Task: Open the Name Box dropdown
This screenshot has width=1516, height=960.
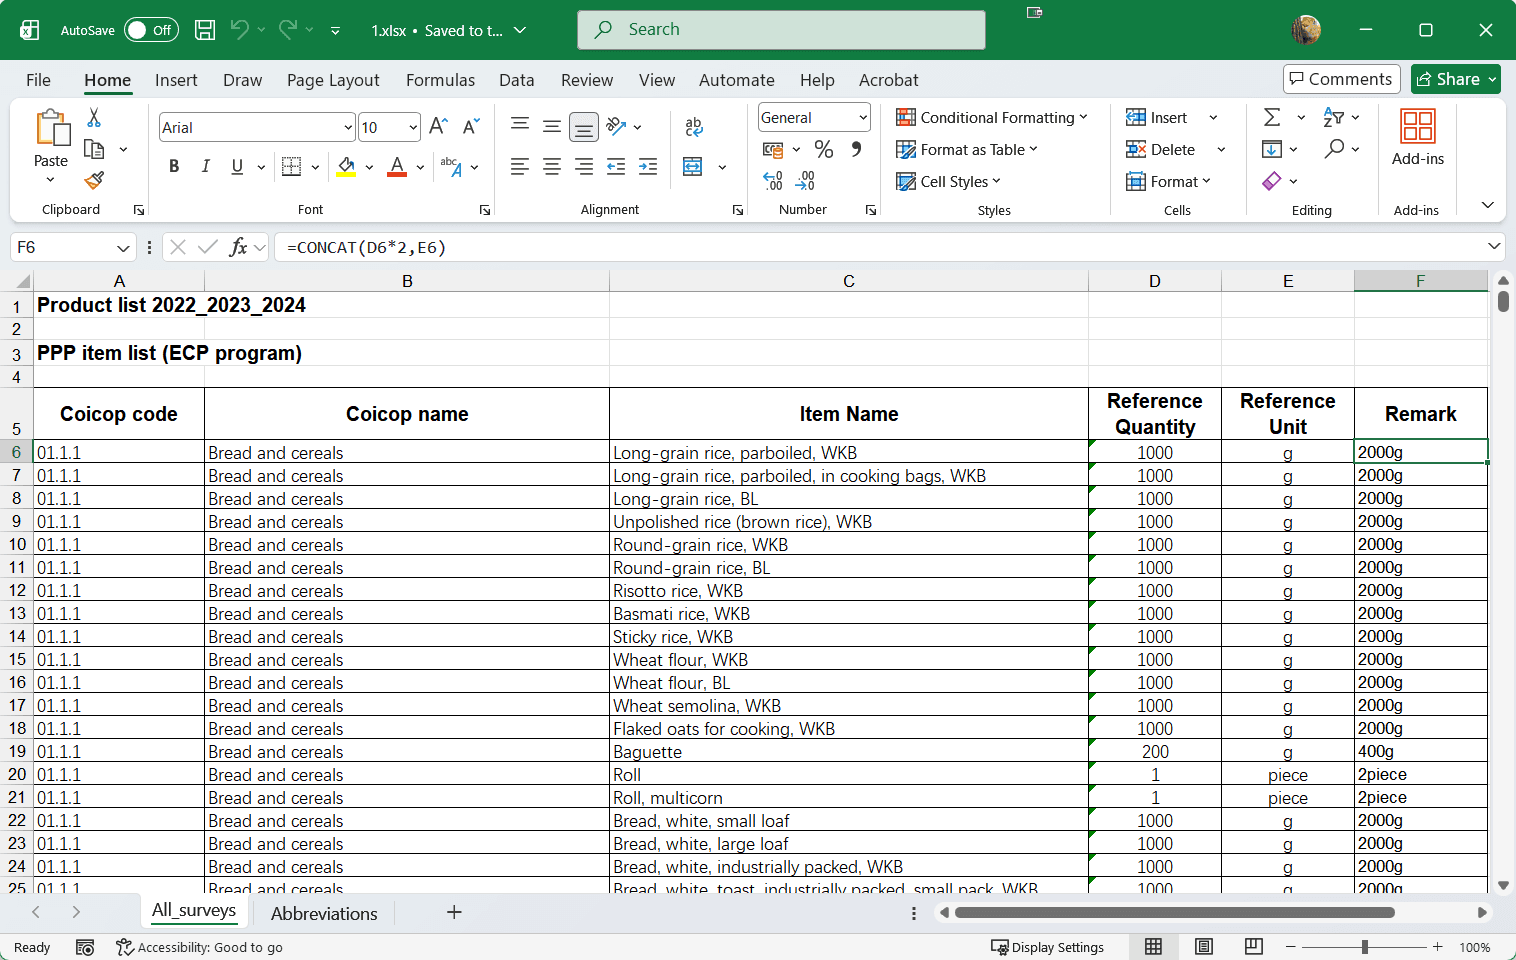Action: (x=123, y=247)
